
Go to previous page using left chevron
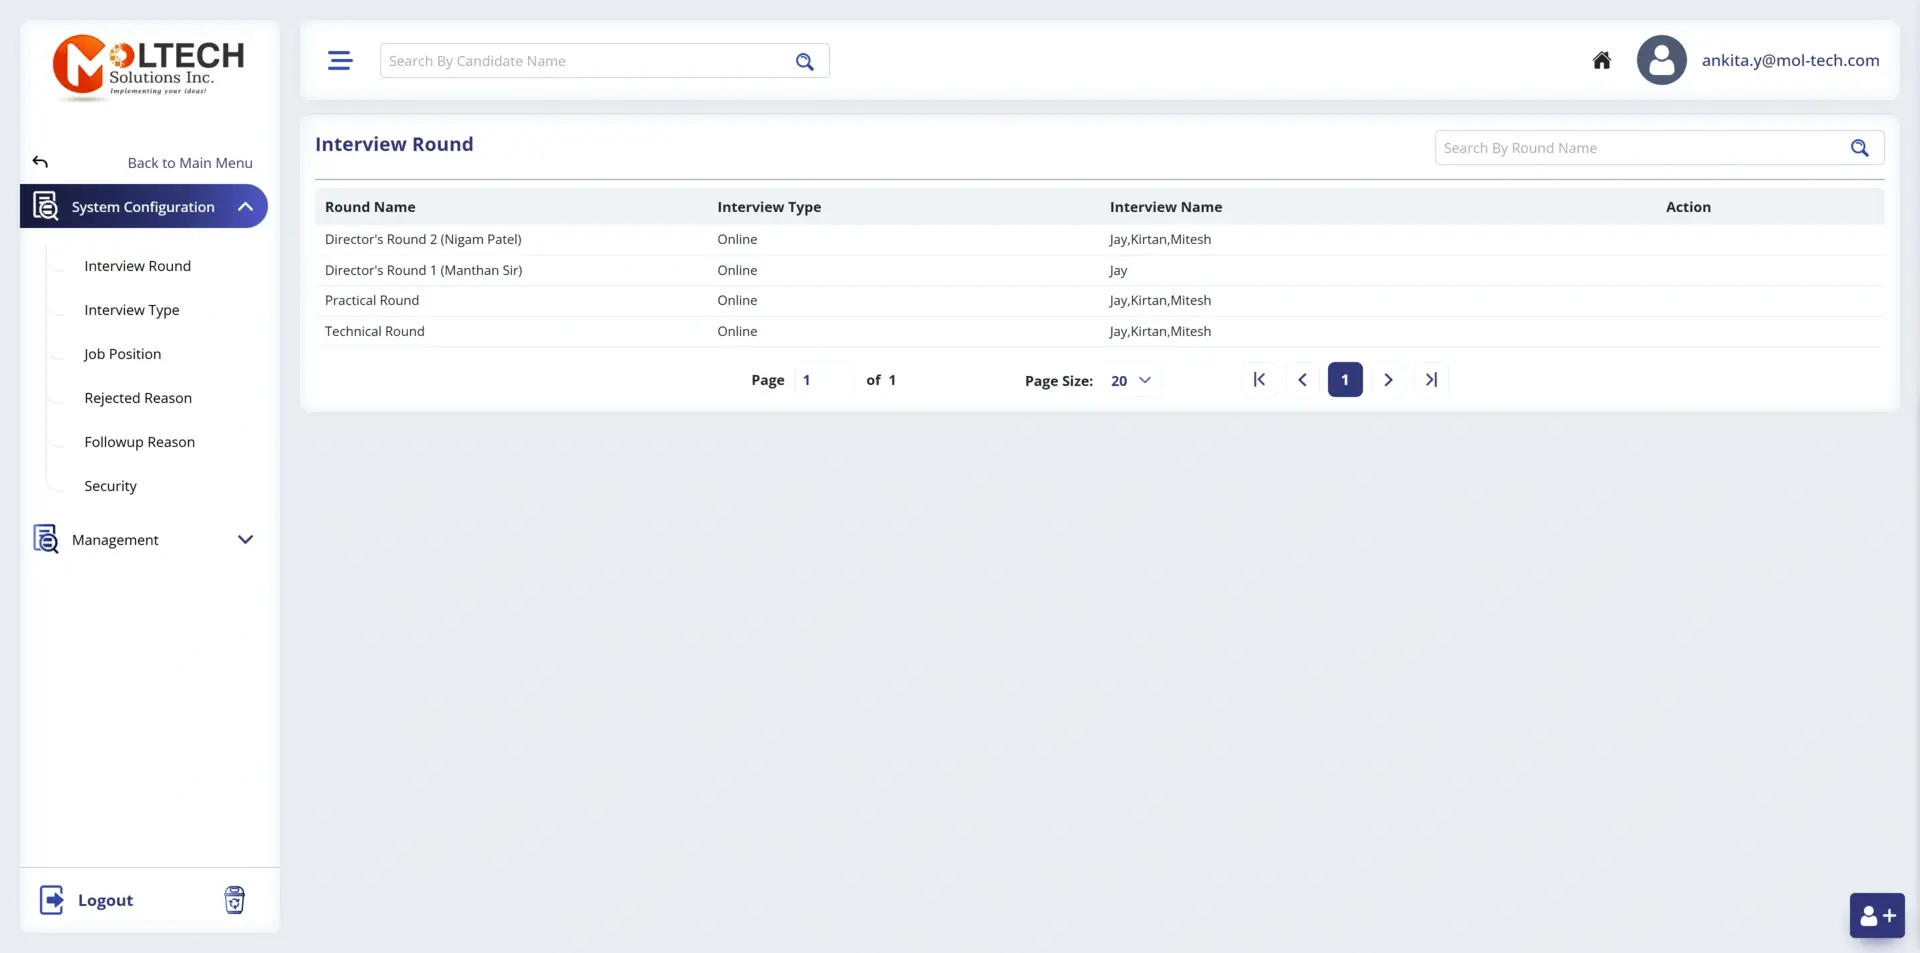pos(1302,379)
